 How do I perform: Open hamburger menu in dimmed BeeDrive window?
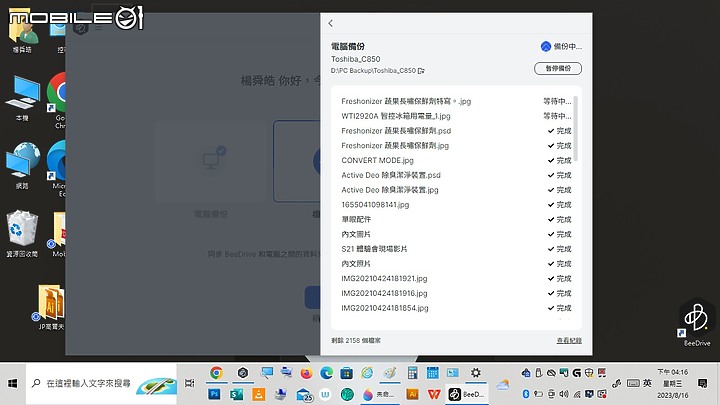[x=99, y=28]
